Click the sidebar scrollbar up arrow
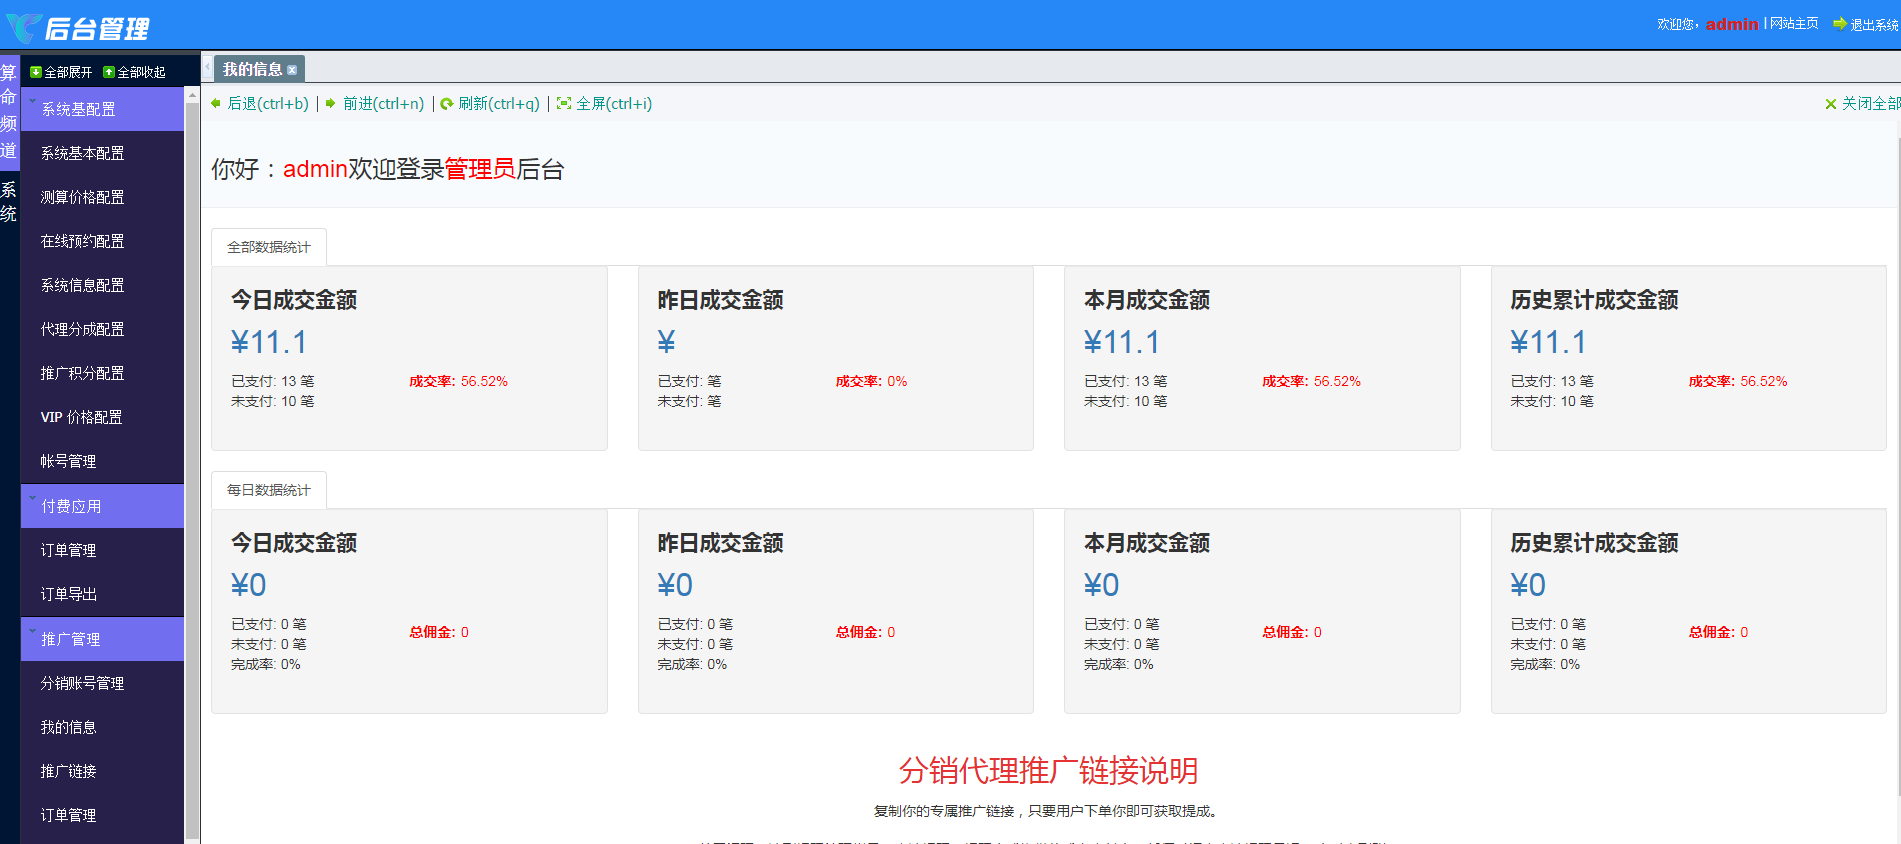1901x844 pixels. pos(192,94)
